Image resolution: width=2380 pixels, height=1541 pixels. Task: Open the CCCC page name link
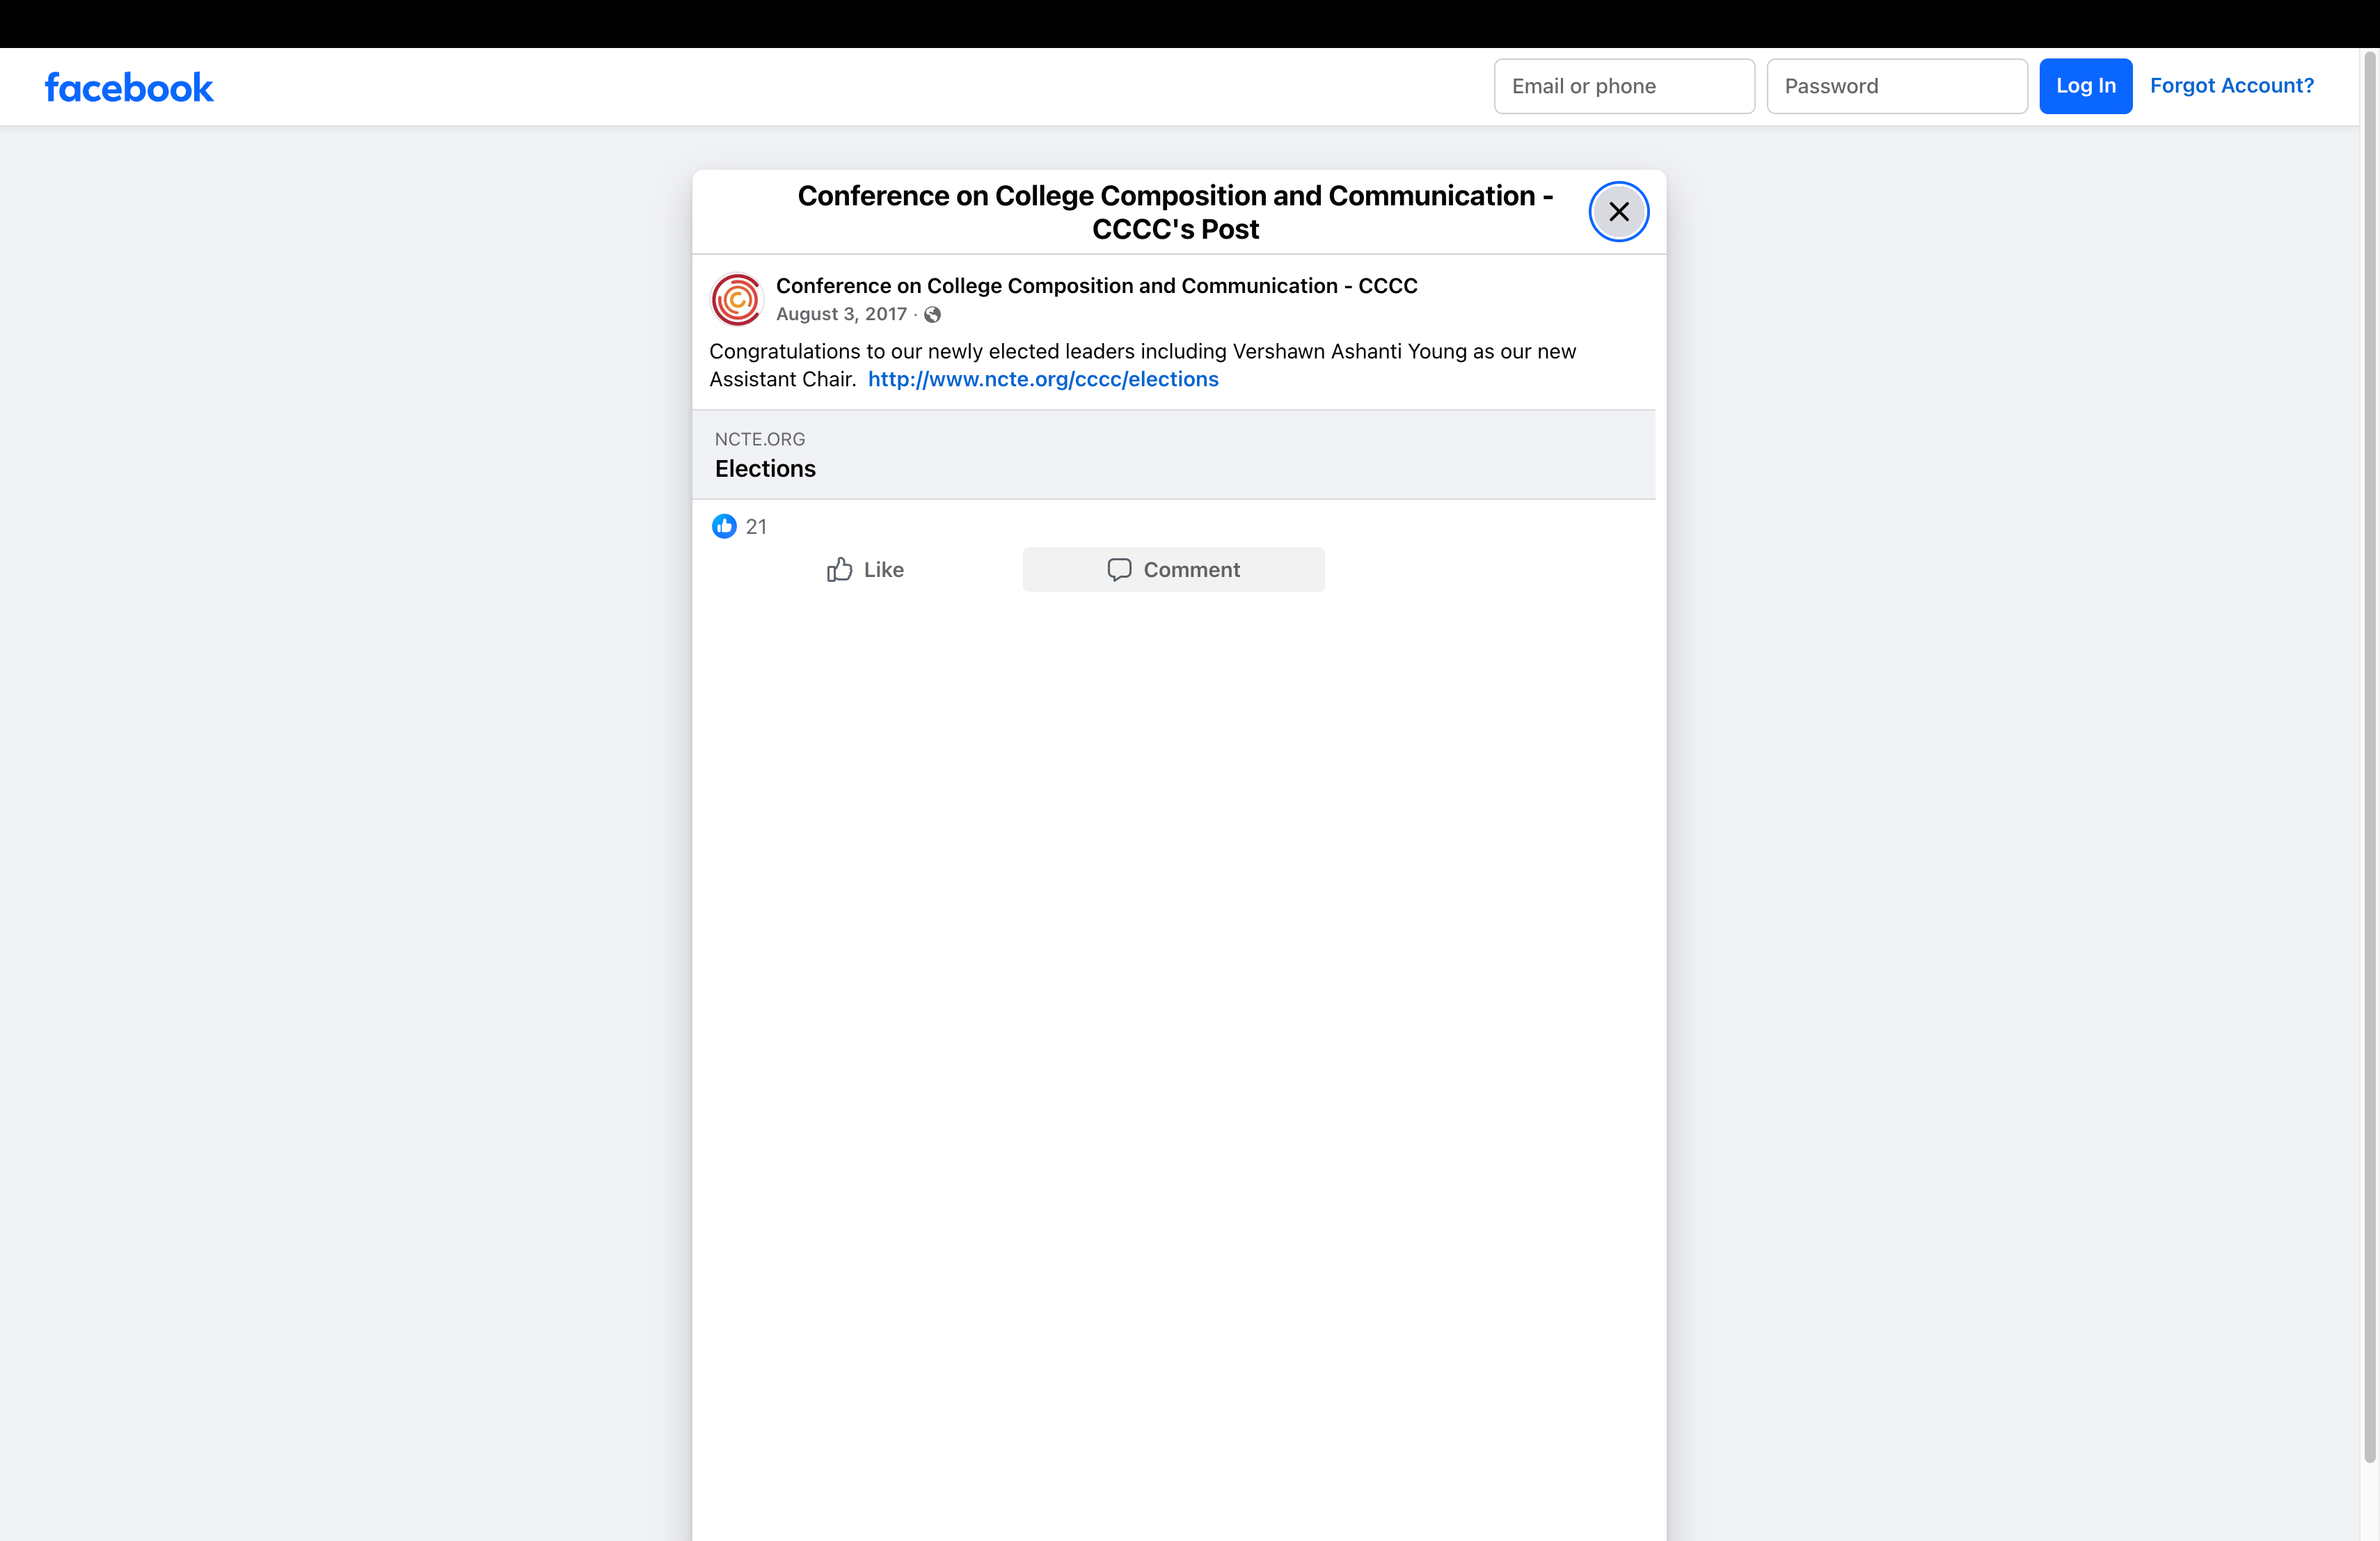[x=1096, y=286]
